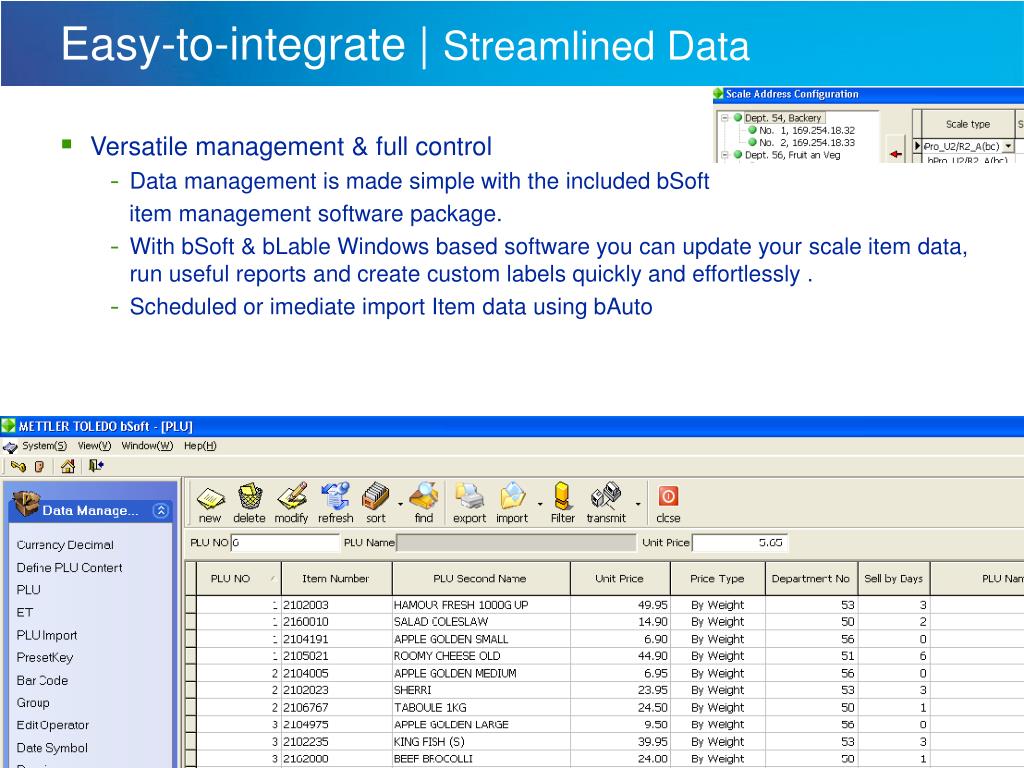Collapse the Data Manage panel with chevron
Screen dimensions: 1024x768
pos(161,511)
